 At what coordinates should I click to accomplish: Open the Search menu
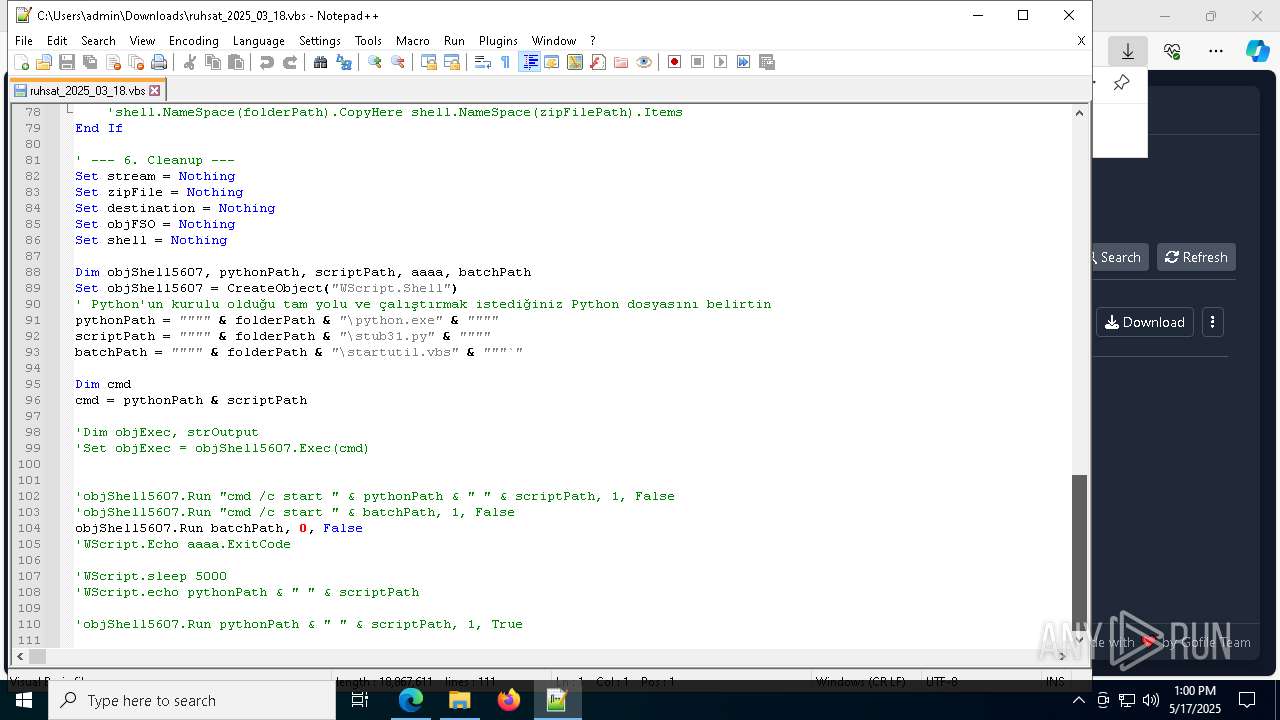click(98, 41)
